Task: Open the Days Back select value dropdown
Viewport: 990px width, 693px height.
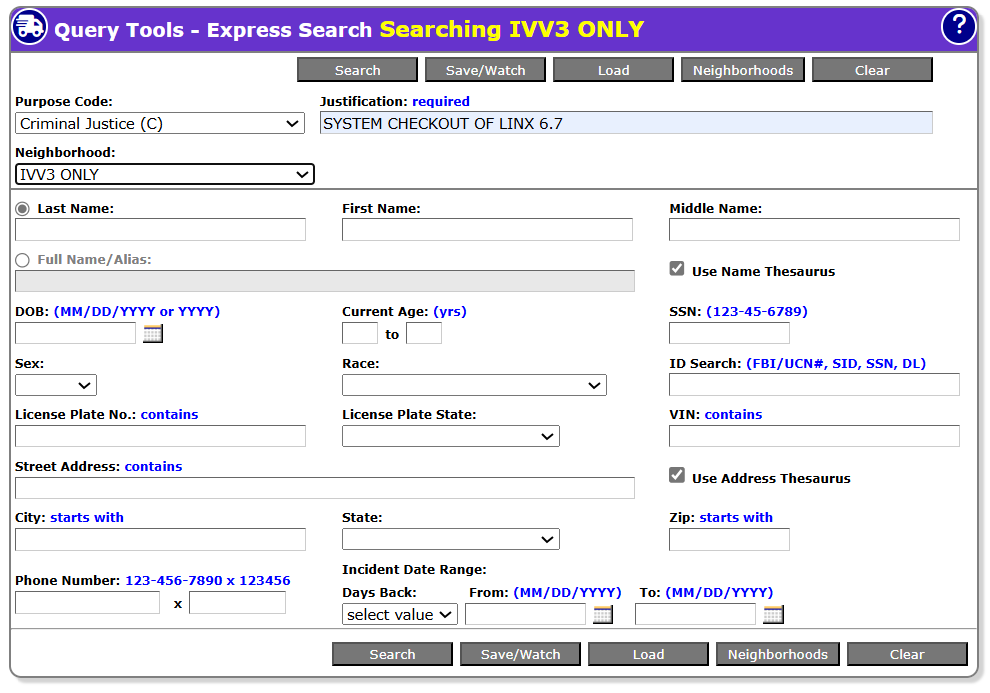Action: click(400, 615)
